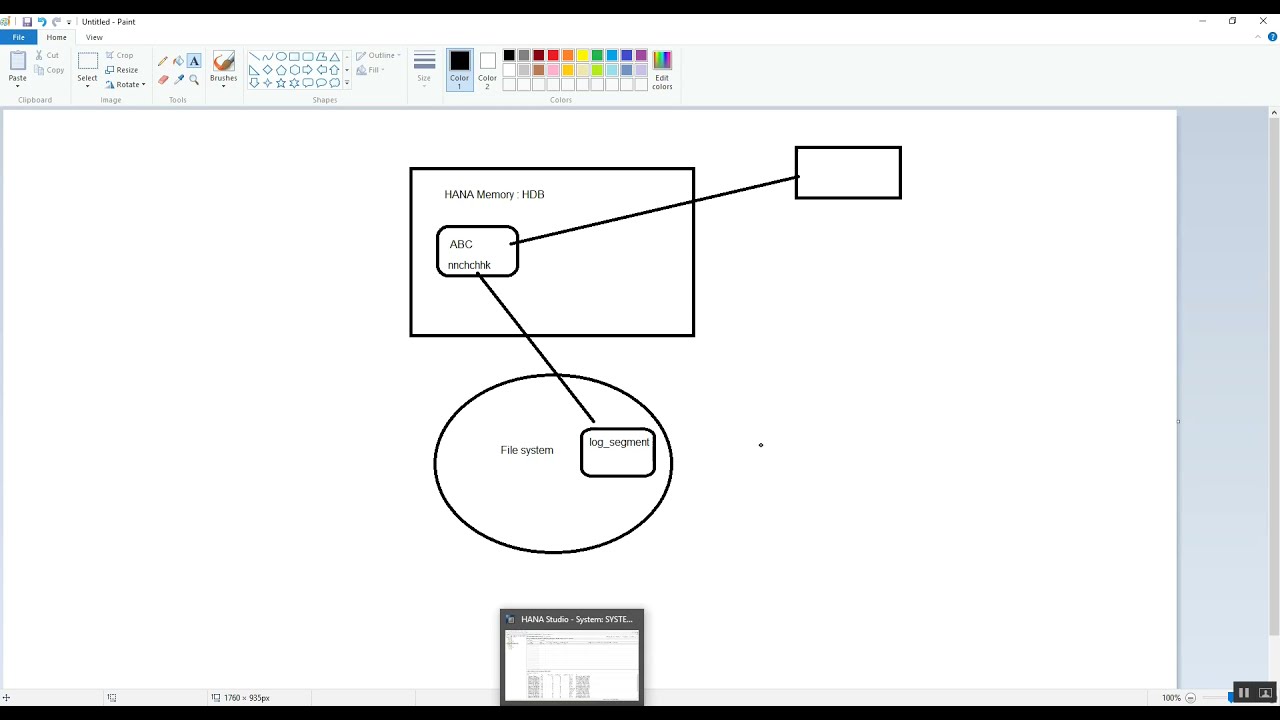Click the Brushes tool icon

(x=224, y=61)
